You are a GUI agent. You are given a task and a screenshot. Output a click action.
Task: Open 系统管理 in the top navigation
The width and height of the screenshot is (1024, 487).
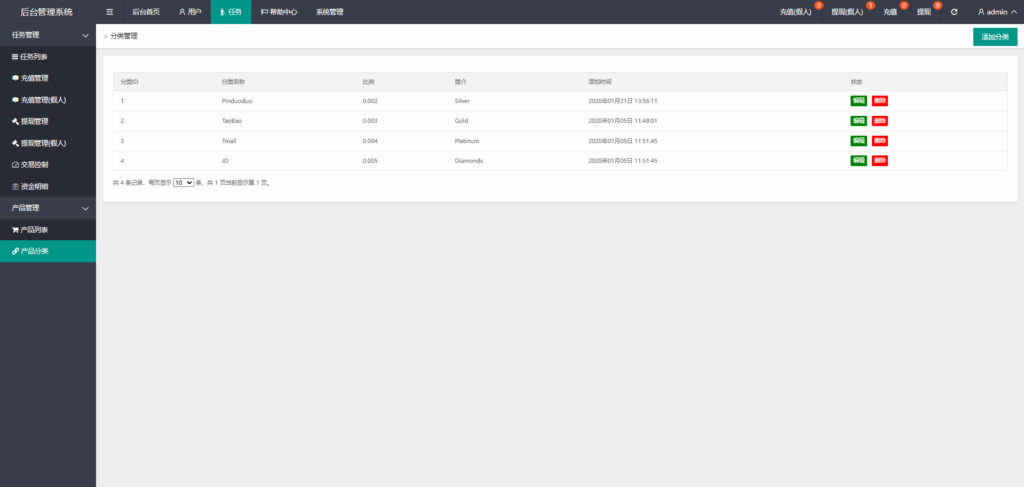click(x=329, y=12)
